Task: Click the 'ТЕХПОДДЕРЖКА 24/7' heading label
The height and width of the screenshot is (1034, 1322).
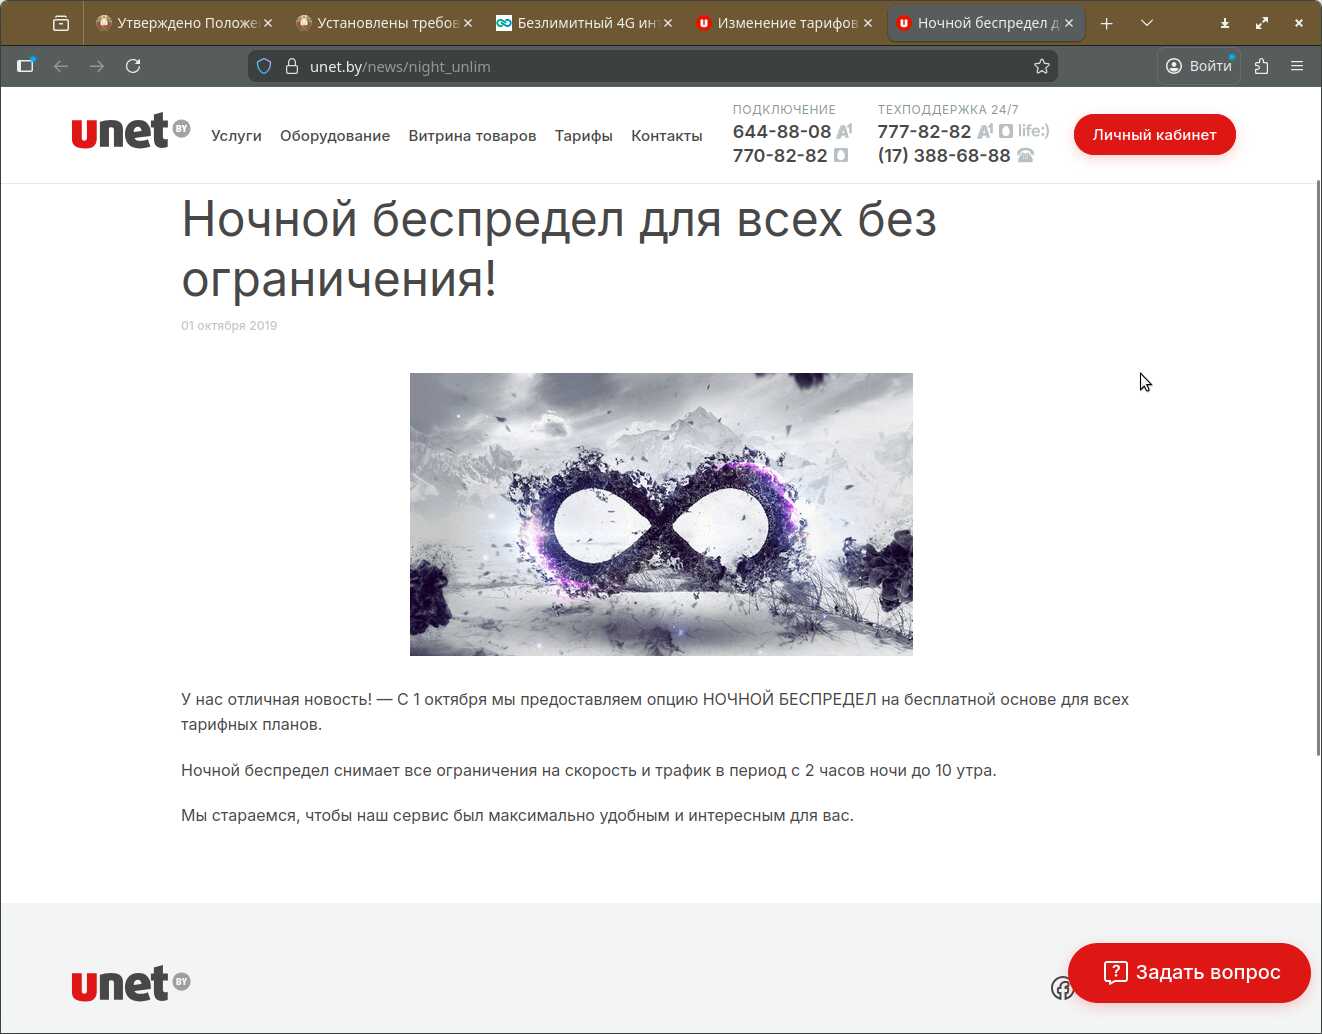Action: click(948, 109)
